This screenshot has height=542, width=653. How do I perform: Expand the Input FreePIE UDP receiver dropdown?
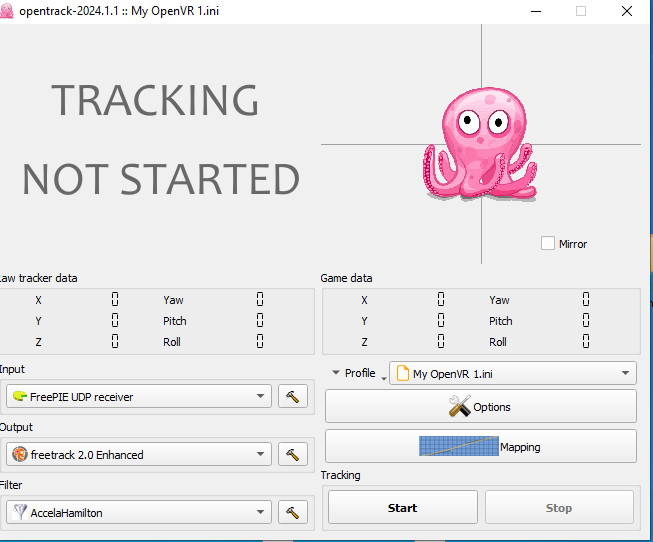tap(138, 397)
